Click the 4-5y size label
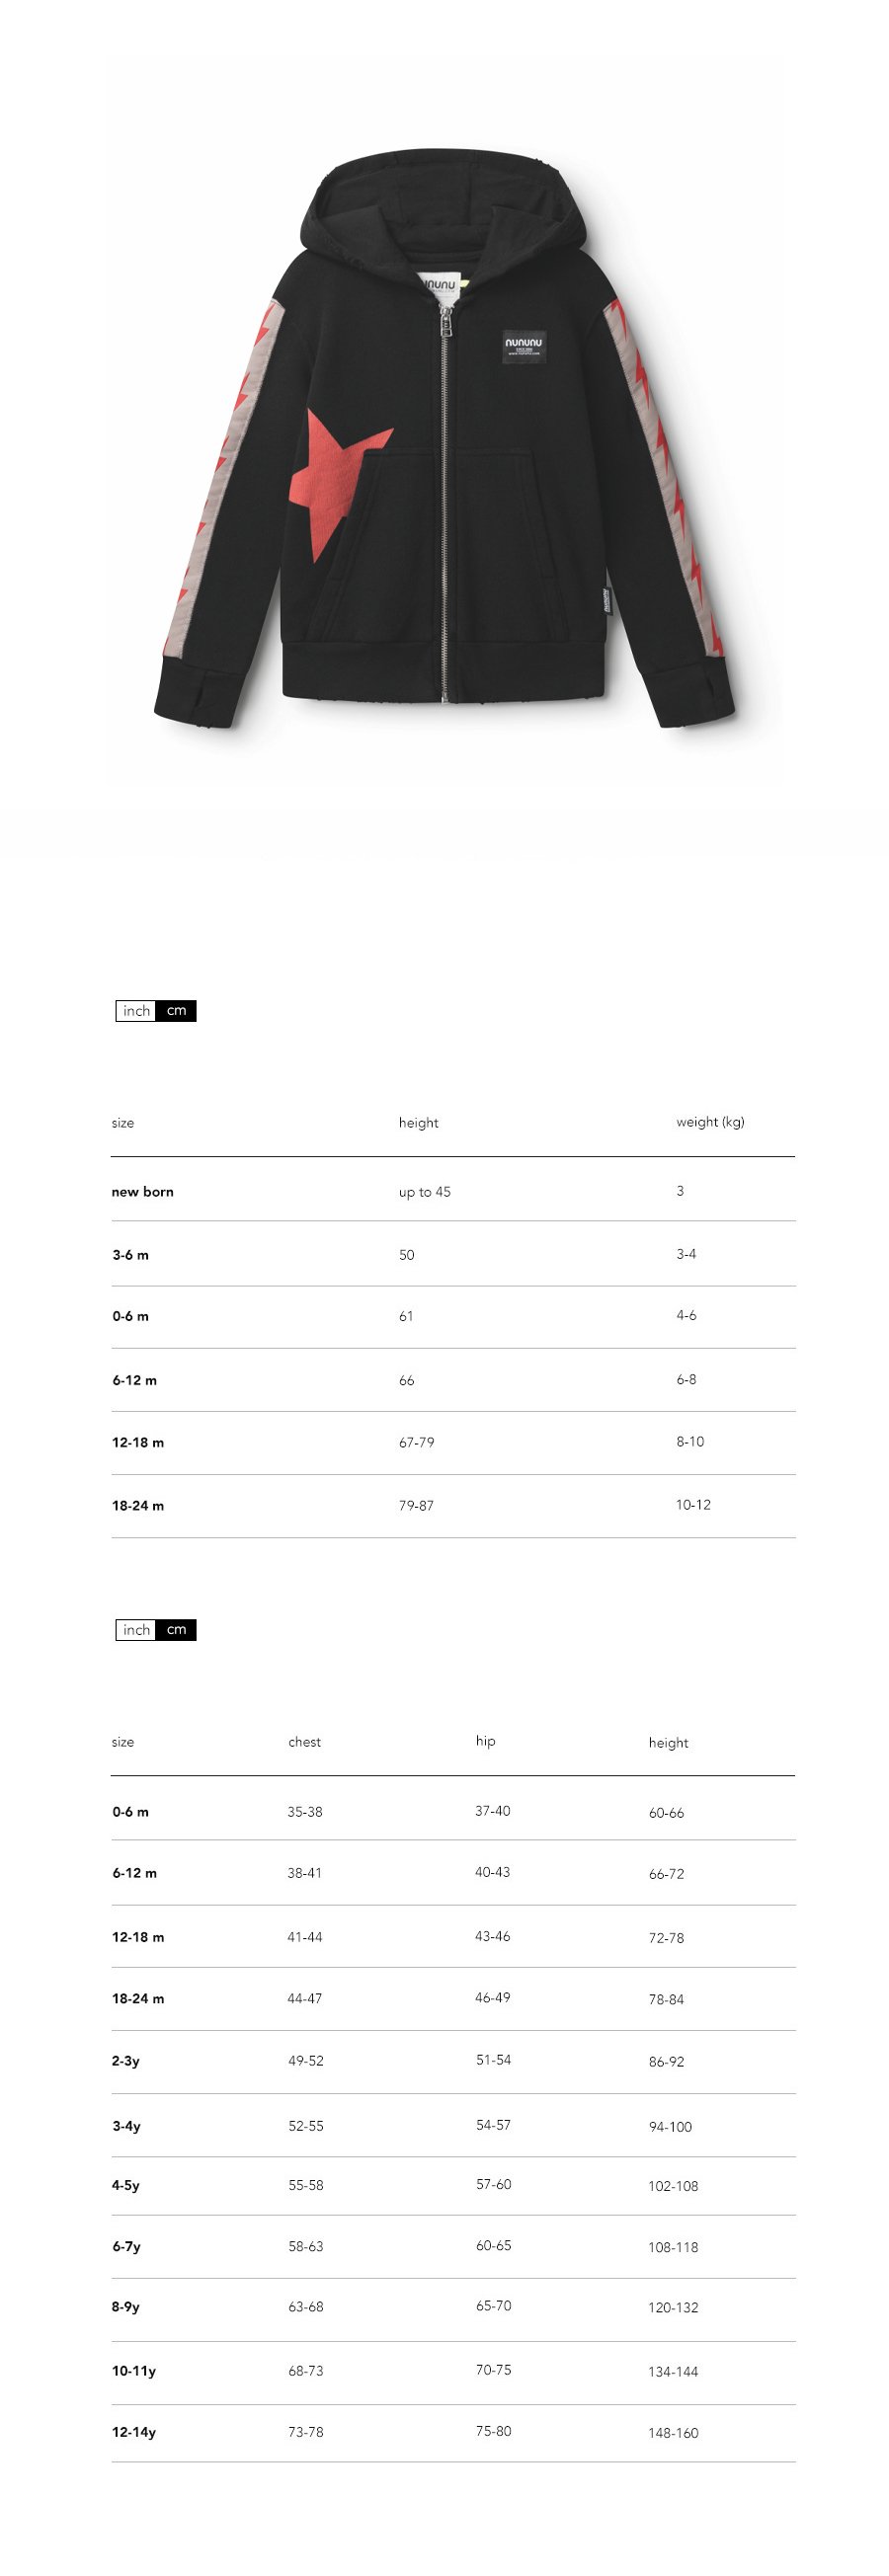Image resolution: width=889 pixels, height=2576 pixels. (x=126, y=2185)
